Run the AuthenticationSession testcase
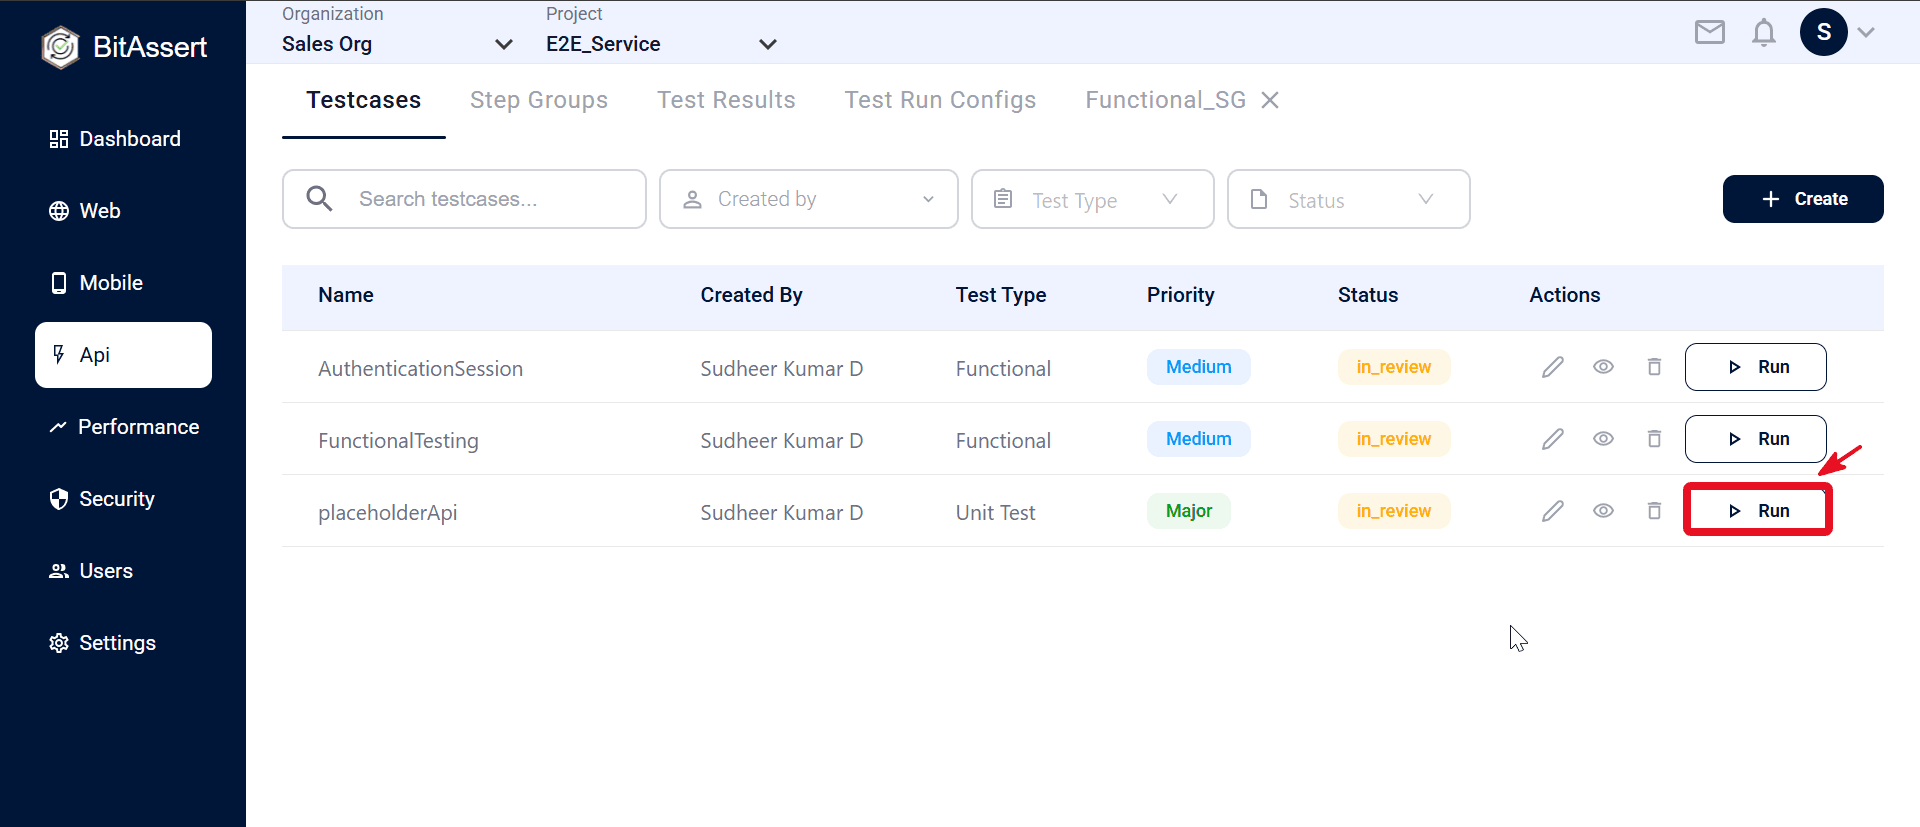This screenshot has height=827, width=1920. pos(1756,367)
